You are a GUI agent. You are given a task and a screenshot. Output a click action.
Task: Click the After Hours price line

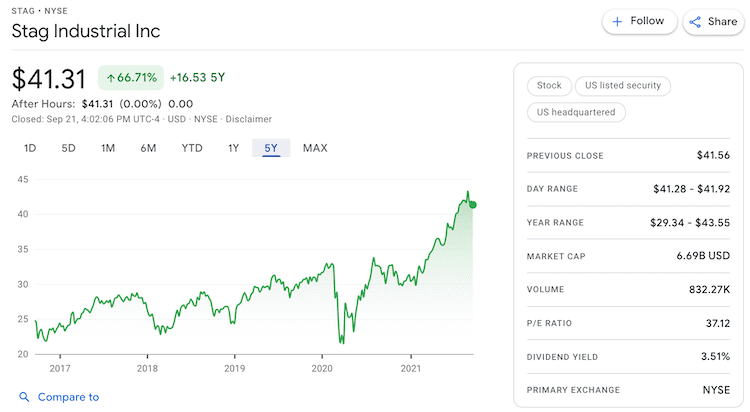point(102,104)
